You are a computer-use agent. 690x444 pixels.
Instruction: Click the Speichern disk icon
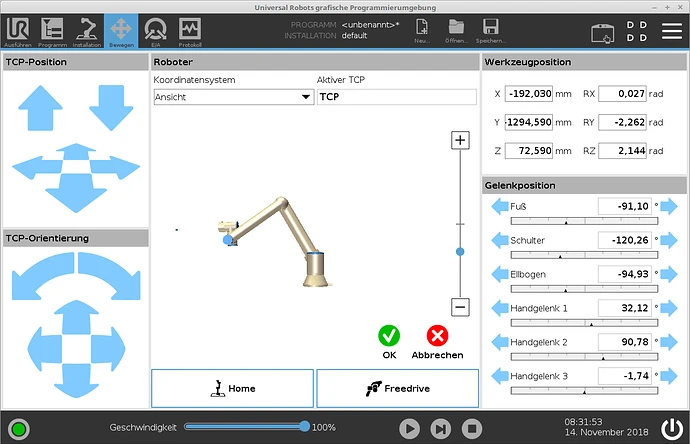click(x=491, y=31)
